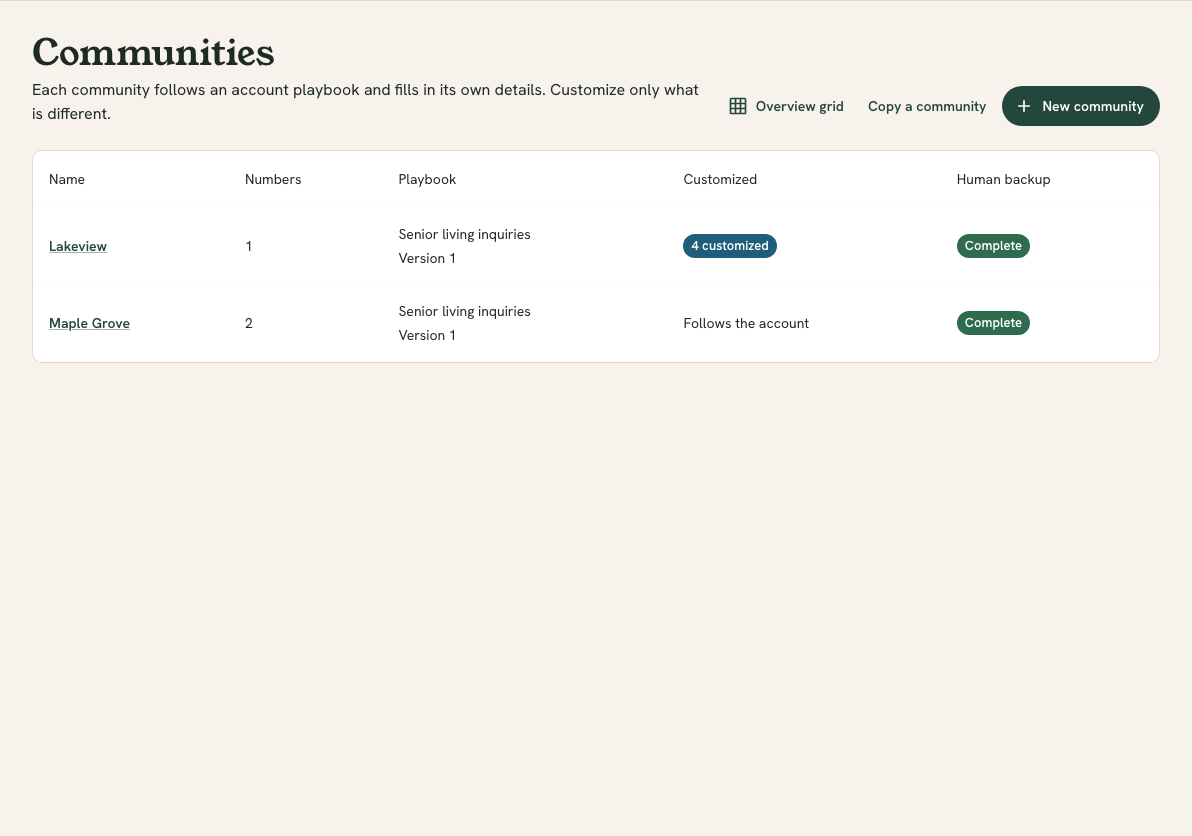Click Lakeview's Senior living inquiries playbook

[x=464, y=234]
